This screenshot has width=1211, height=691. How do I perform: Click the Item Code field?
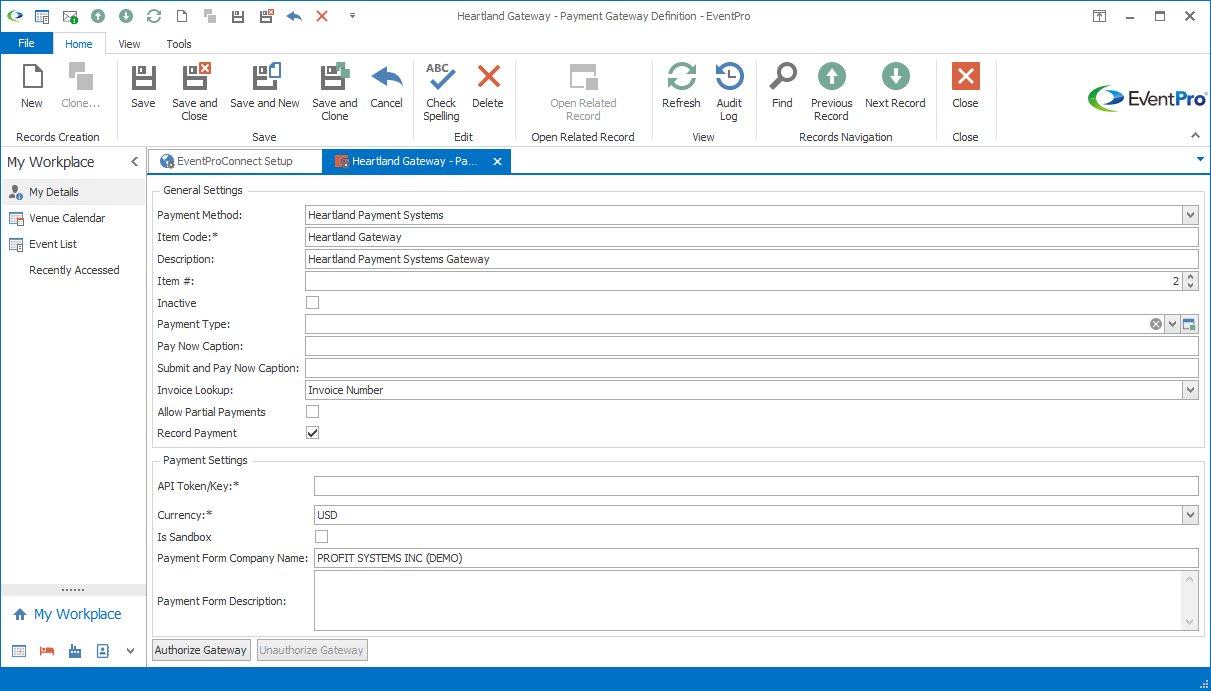click(x=751, y=237)
